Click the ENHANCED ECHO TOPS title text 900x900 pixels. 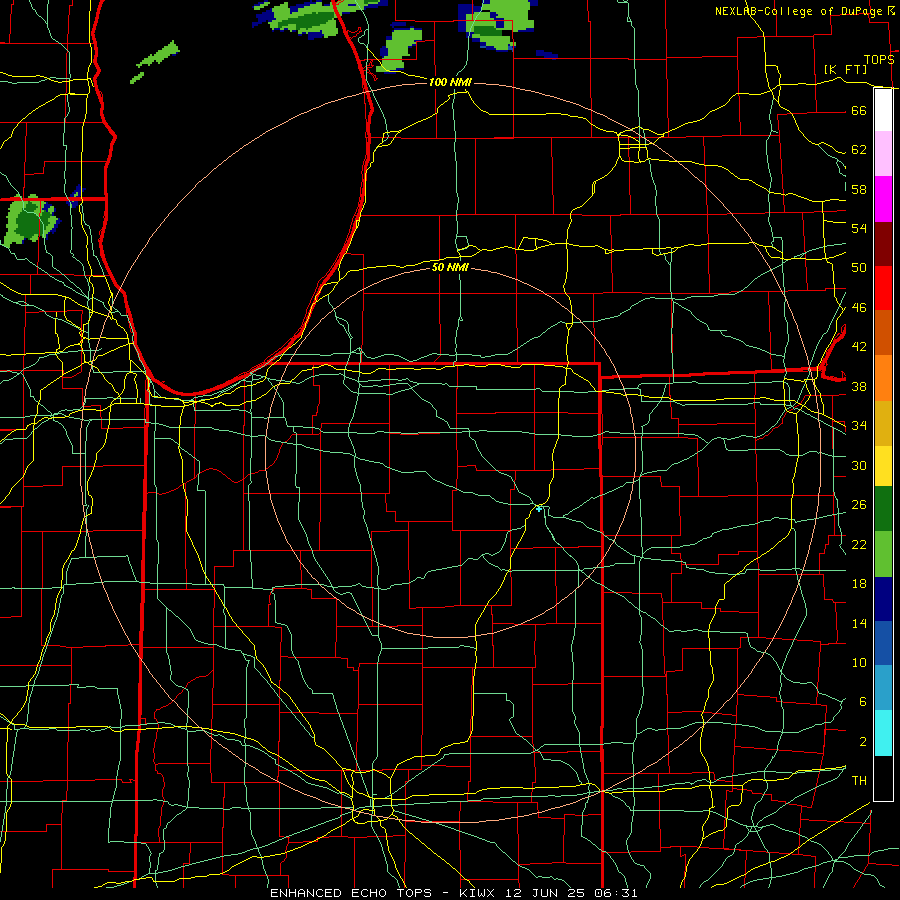(351, 893)
